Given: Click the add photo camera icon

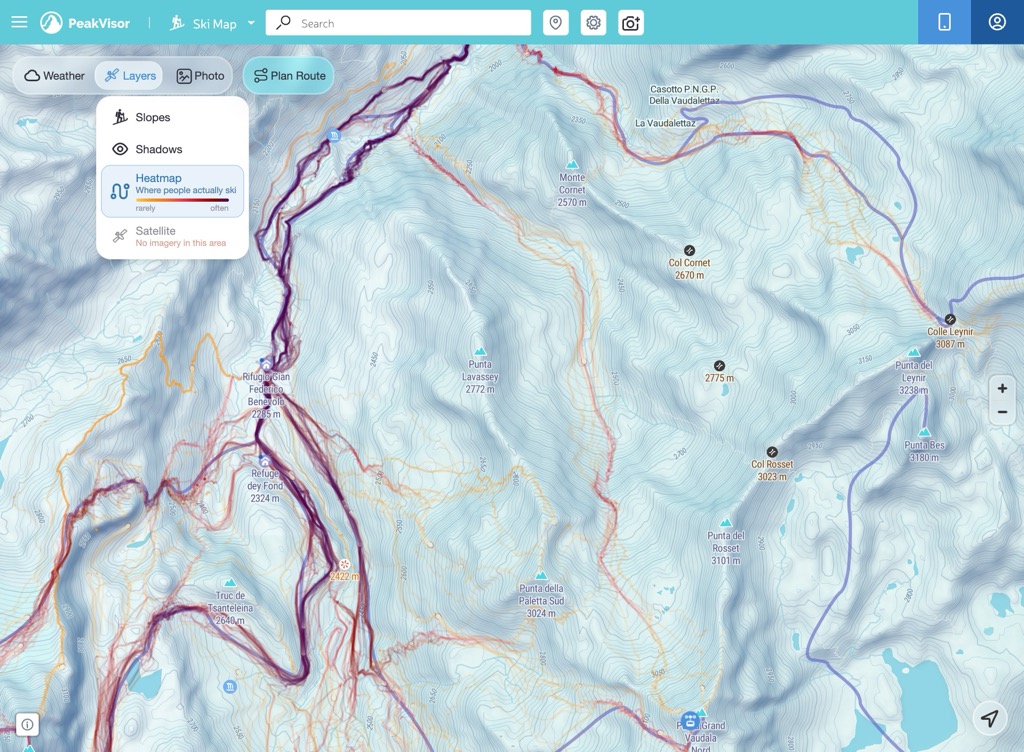Looking at the screenshot, I should pyautogui.click(x=631, y=23).
